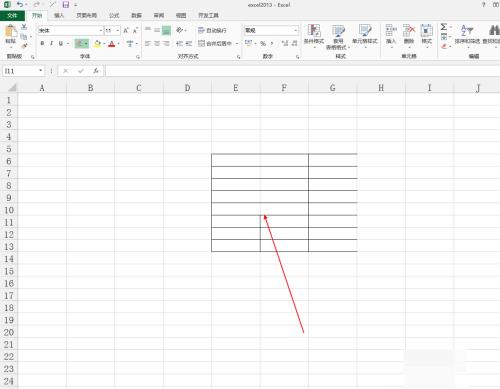The image size is (500, 389).
Task: Click the Delete cells (删除) button
Action: tap(409, 36)
